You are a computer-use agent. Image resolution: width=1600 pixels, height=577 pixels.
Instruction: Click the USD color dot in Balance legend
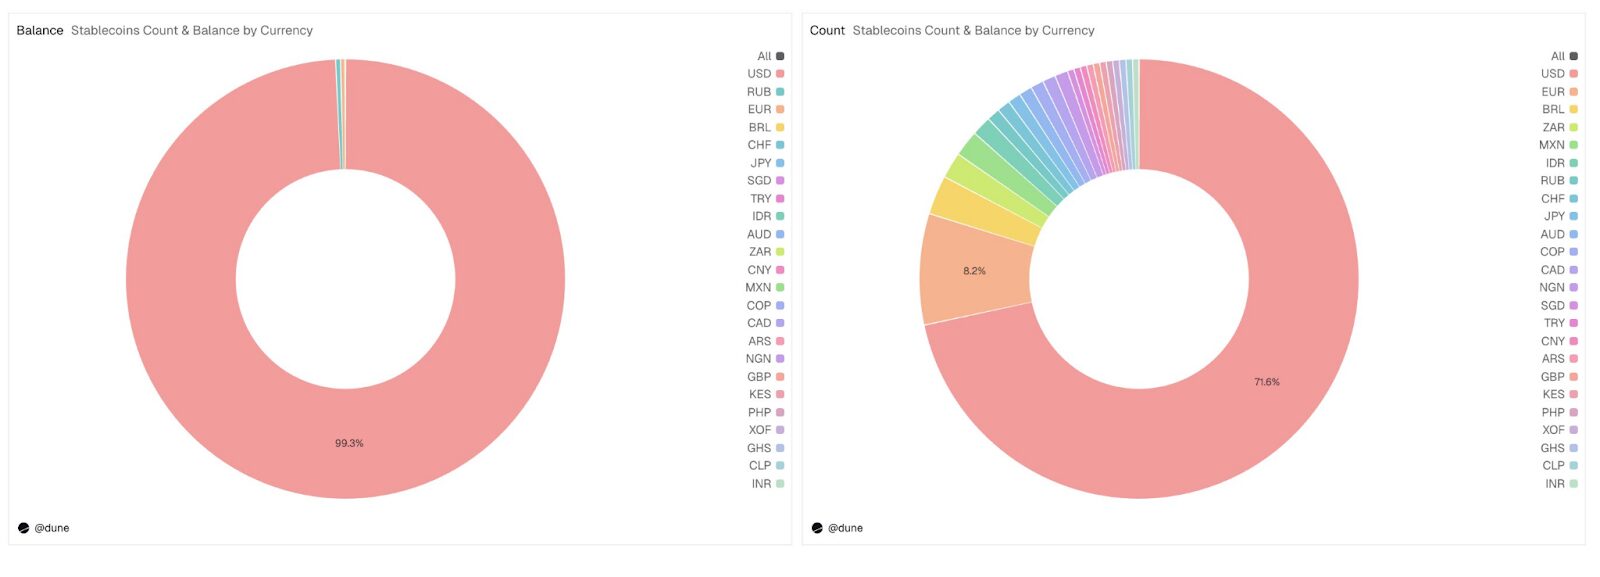point(780,74)
